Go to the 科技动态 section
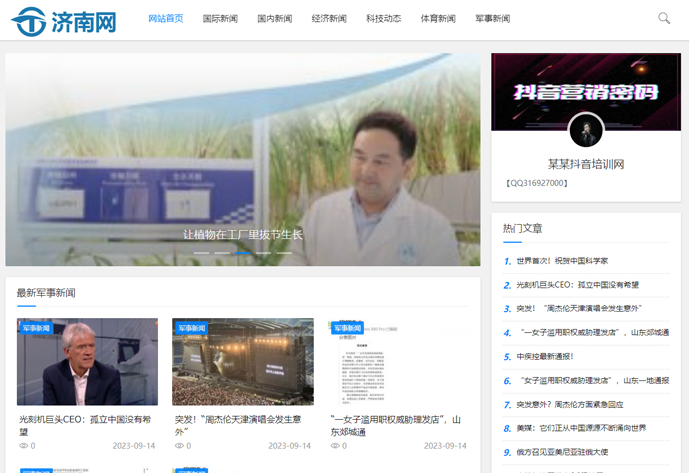The width and height of the screenshot is (689, 473). click(x=383, y=19)
